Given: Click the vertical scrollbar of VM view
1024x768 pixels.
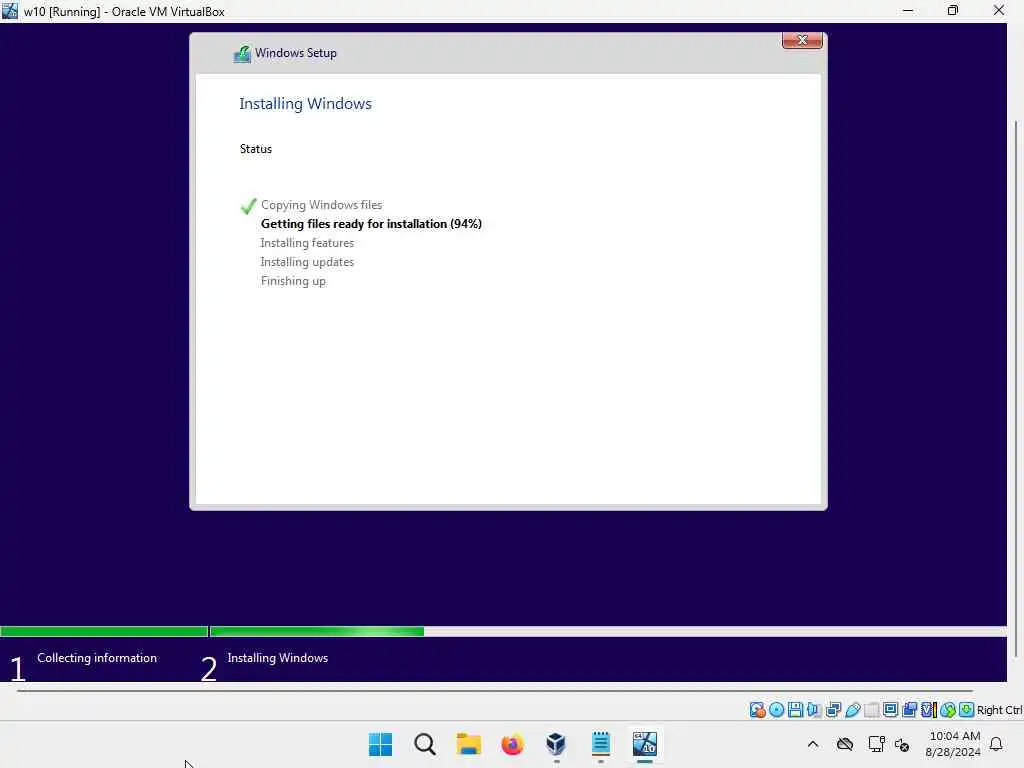Looking at the screenshot, I should pos(1016,389).
